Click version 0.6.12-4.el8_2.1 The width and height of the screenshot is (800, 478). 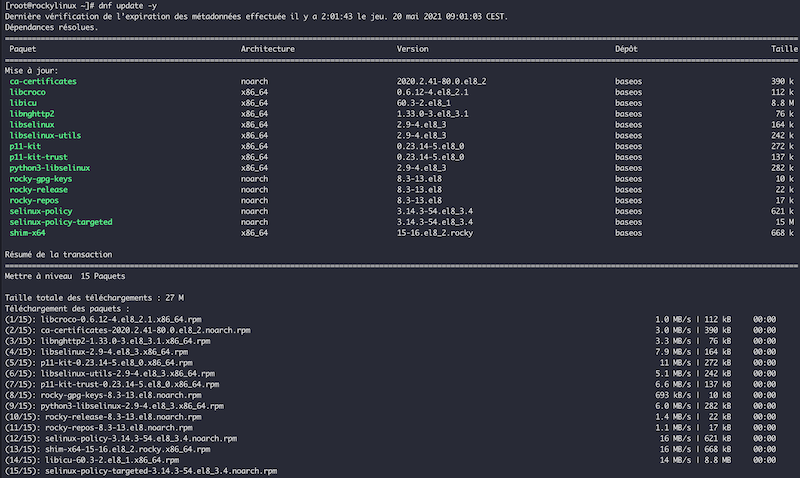(x=432, y=92)
